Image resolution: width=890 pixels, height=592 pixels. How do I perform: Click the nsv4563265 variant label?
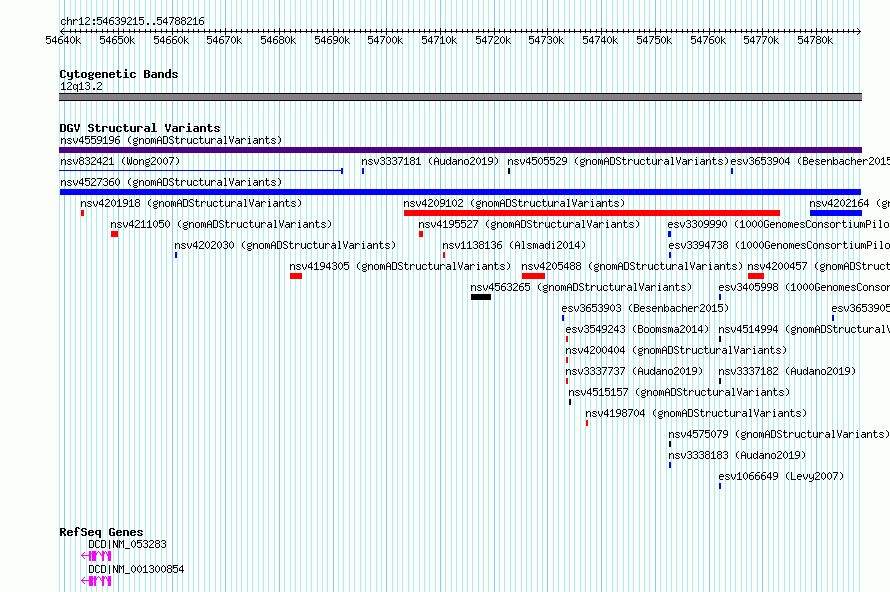(581, 287)
